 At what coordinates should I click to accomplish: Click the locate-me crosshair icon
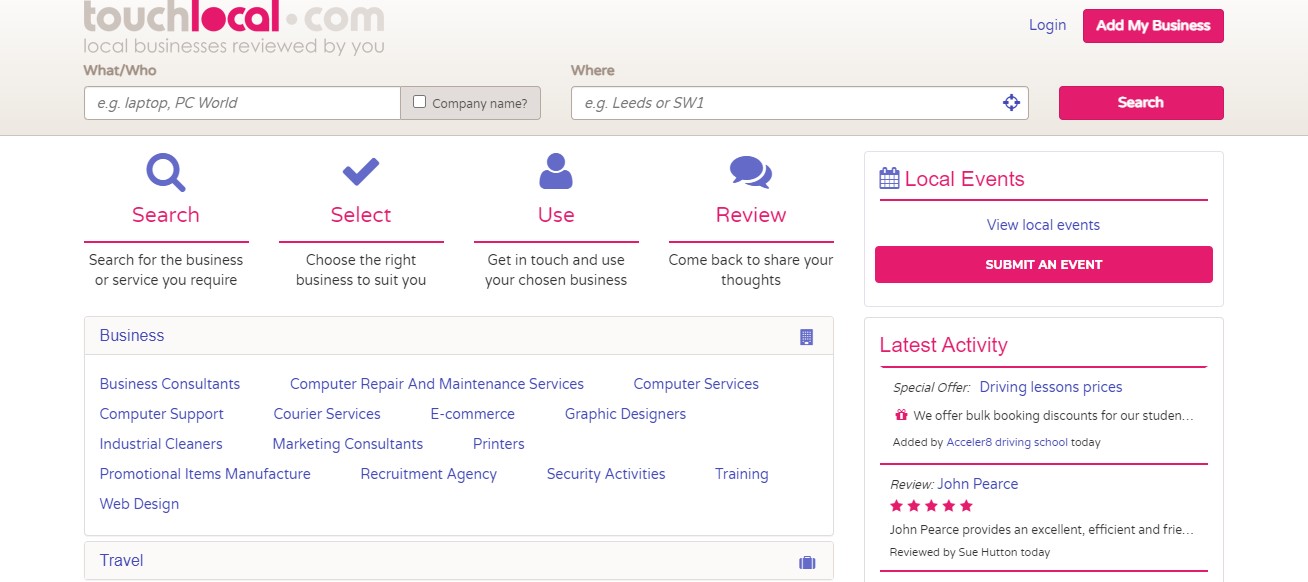point(1011,103)
